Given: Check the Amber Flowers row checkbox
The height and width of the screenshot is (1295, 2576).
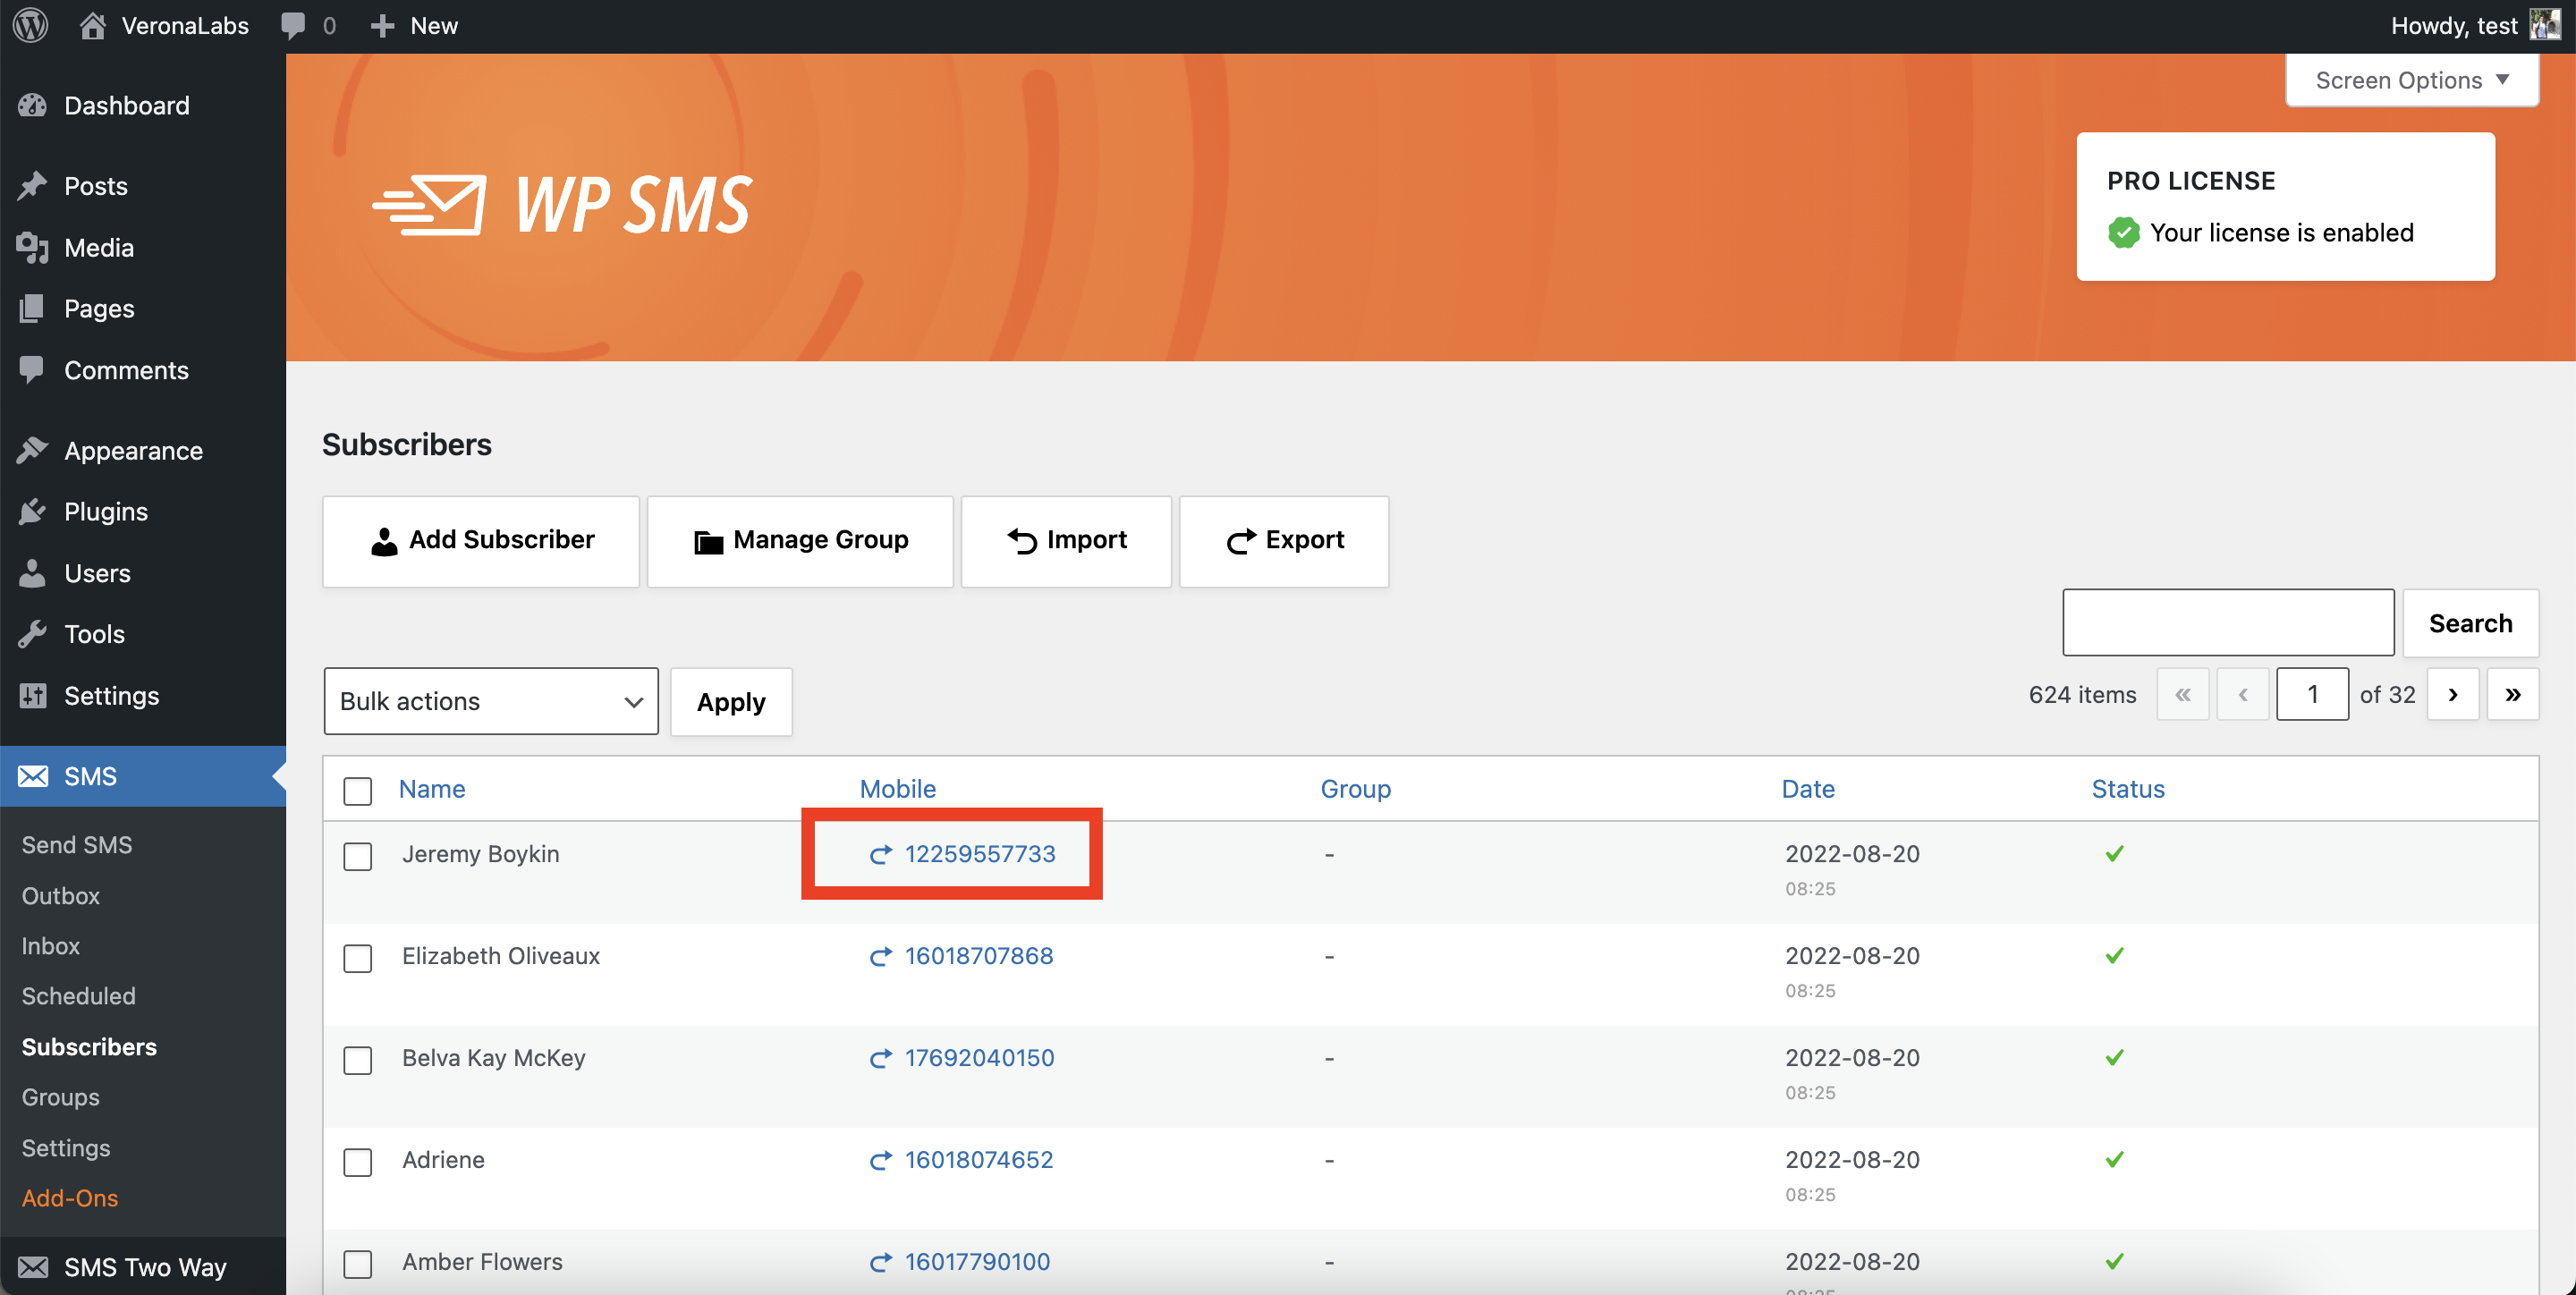Looking at the screenshot, I should (x=357, y=1264).
